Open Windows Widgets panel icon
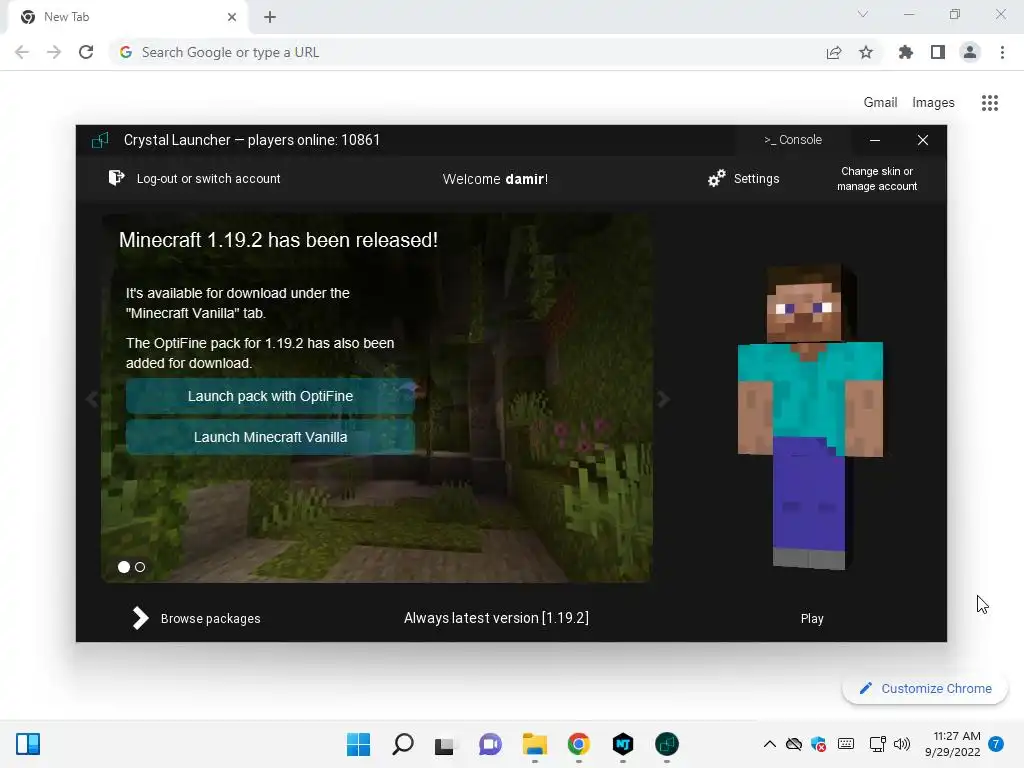This screenshot has height=768, width=1024. point(28,744)
